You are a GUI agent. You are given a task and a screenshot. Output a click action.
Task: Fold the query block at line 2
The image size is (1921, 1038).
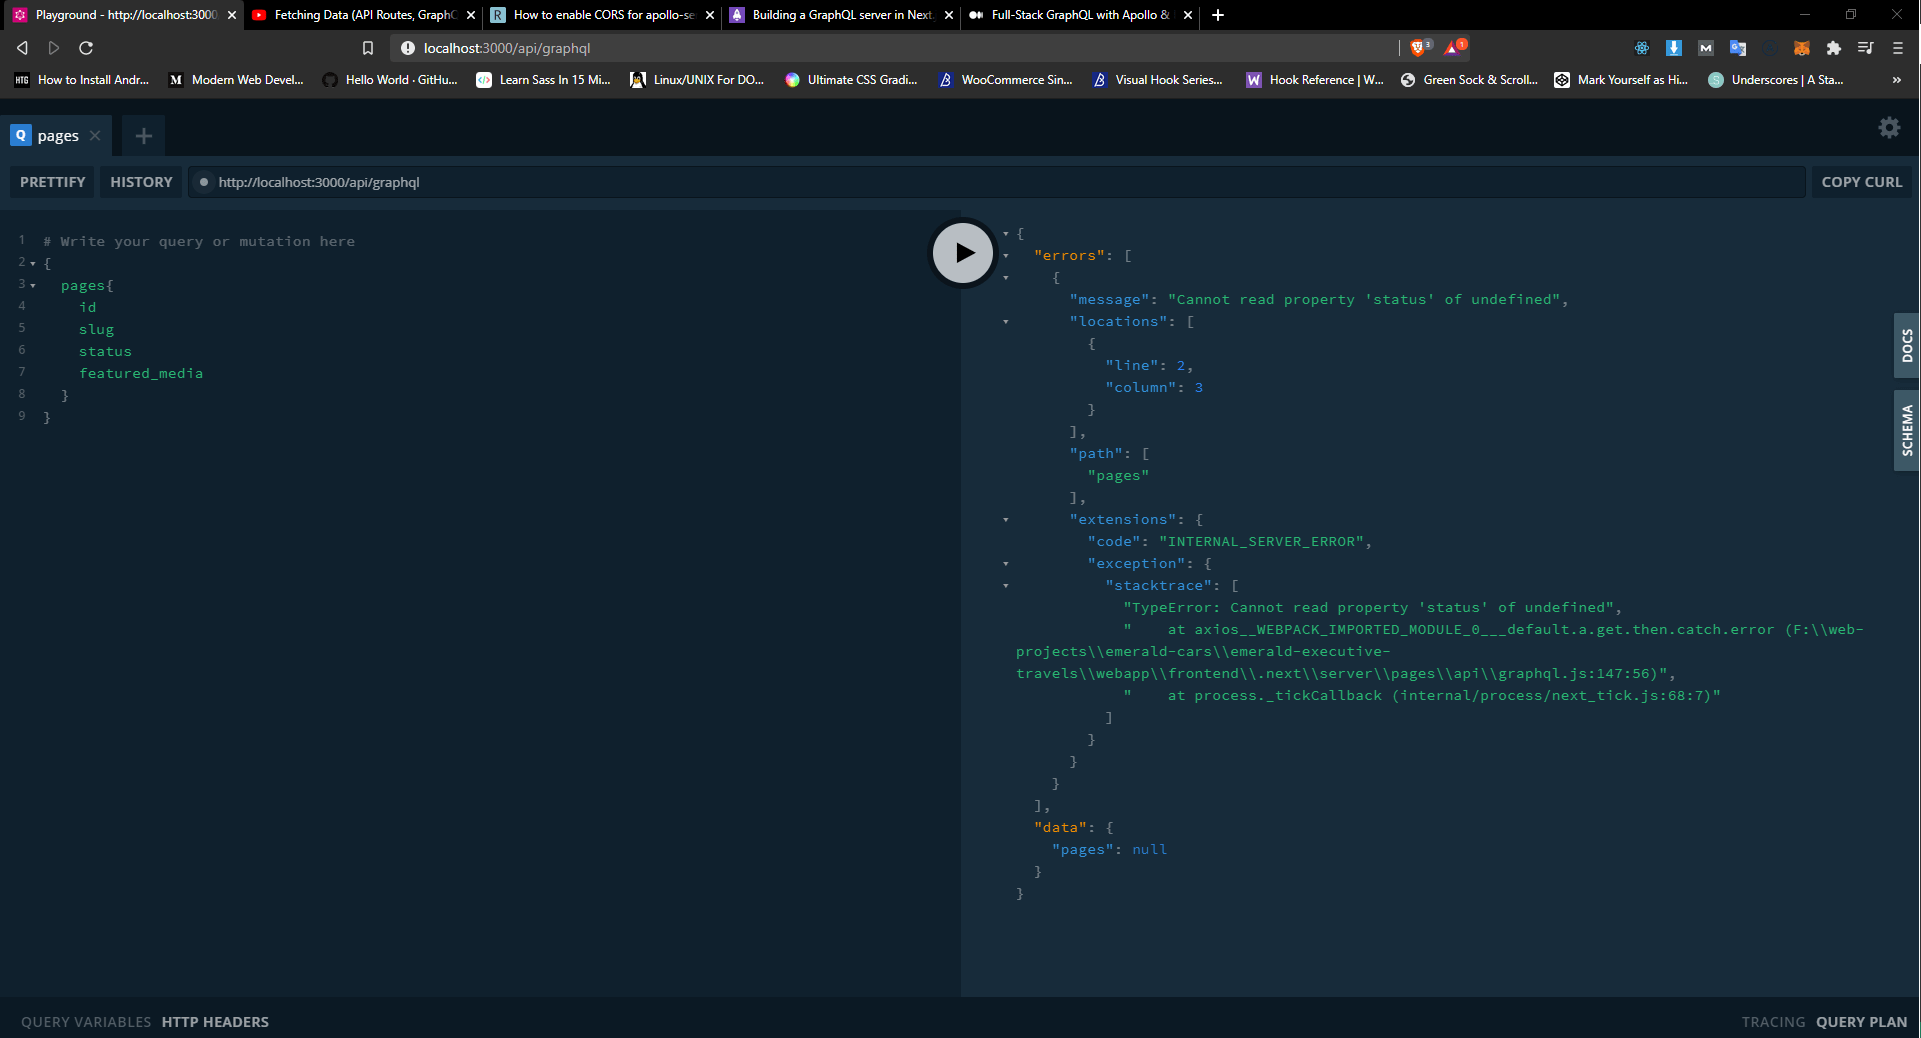[x=33, y=264]
